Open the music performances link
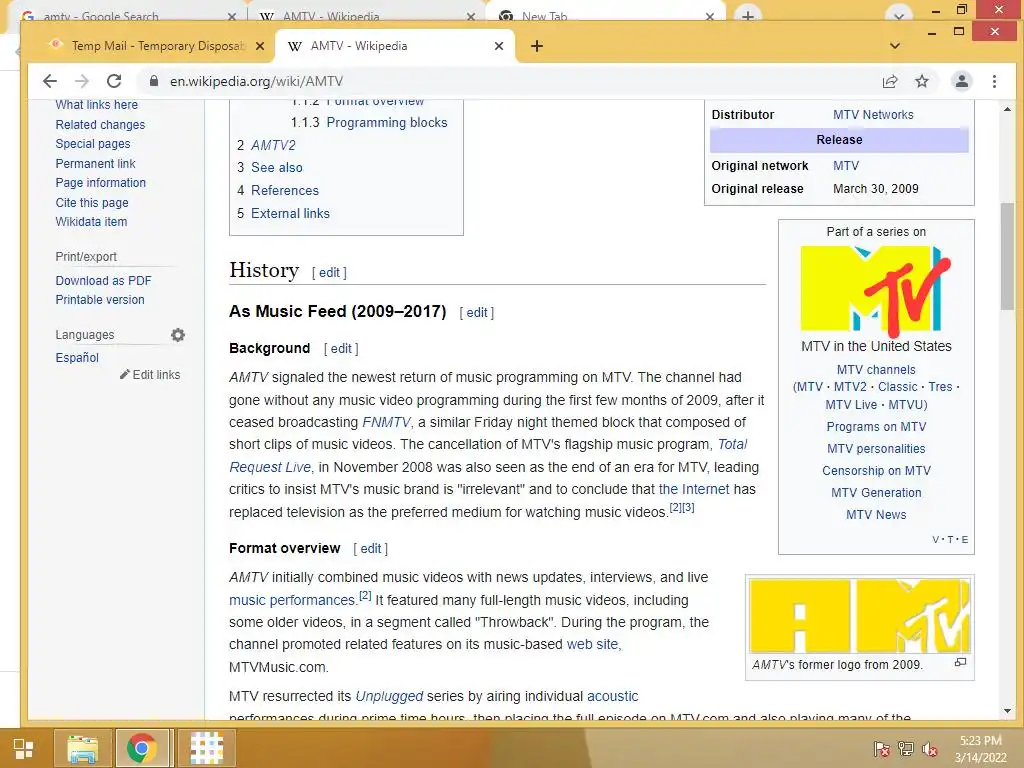The width and height of the screenshot is (1024, 768). pyautogui.click(x=292, y=600)
